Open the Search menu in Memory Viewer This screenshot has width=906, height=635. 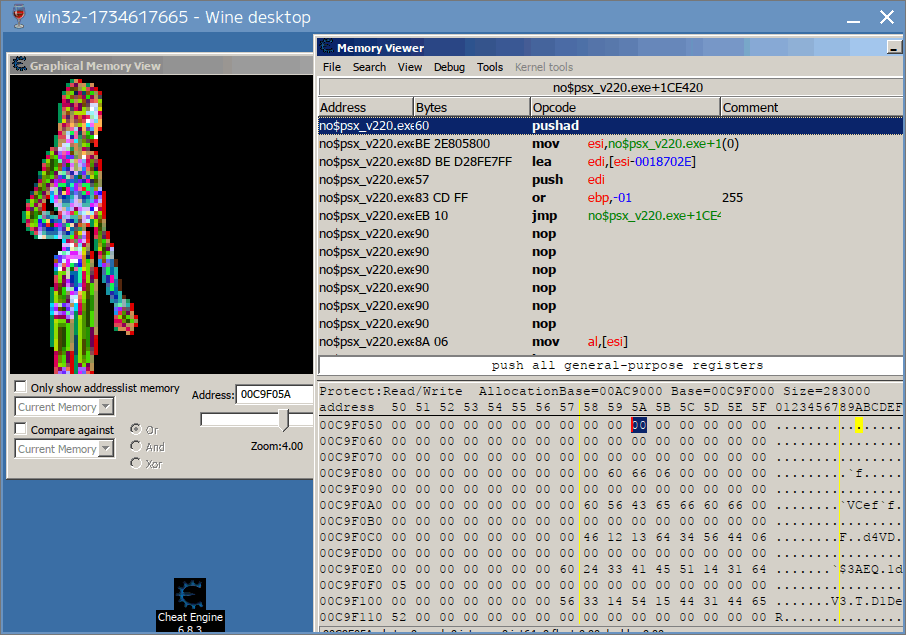pyautogui.click(x=369, y=67)
